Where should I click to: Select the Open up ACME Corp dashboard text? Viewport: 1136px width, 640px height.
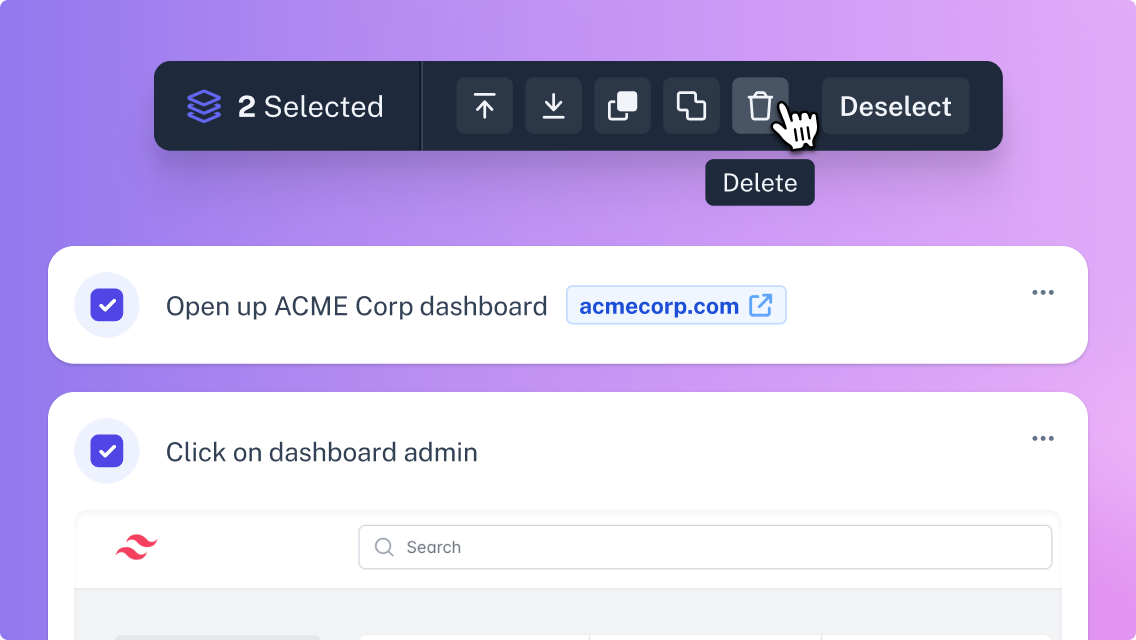pos(356,306)
